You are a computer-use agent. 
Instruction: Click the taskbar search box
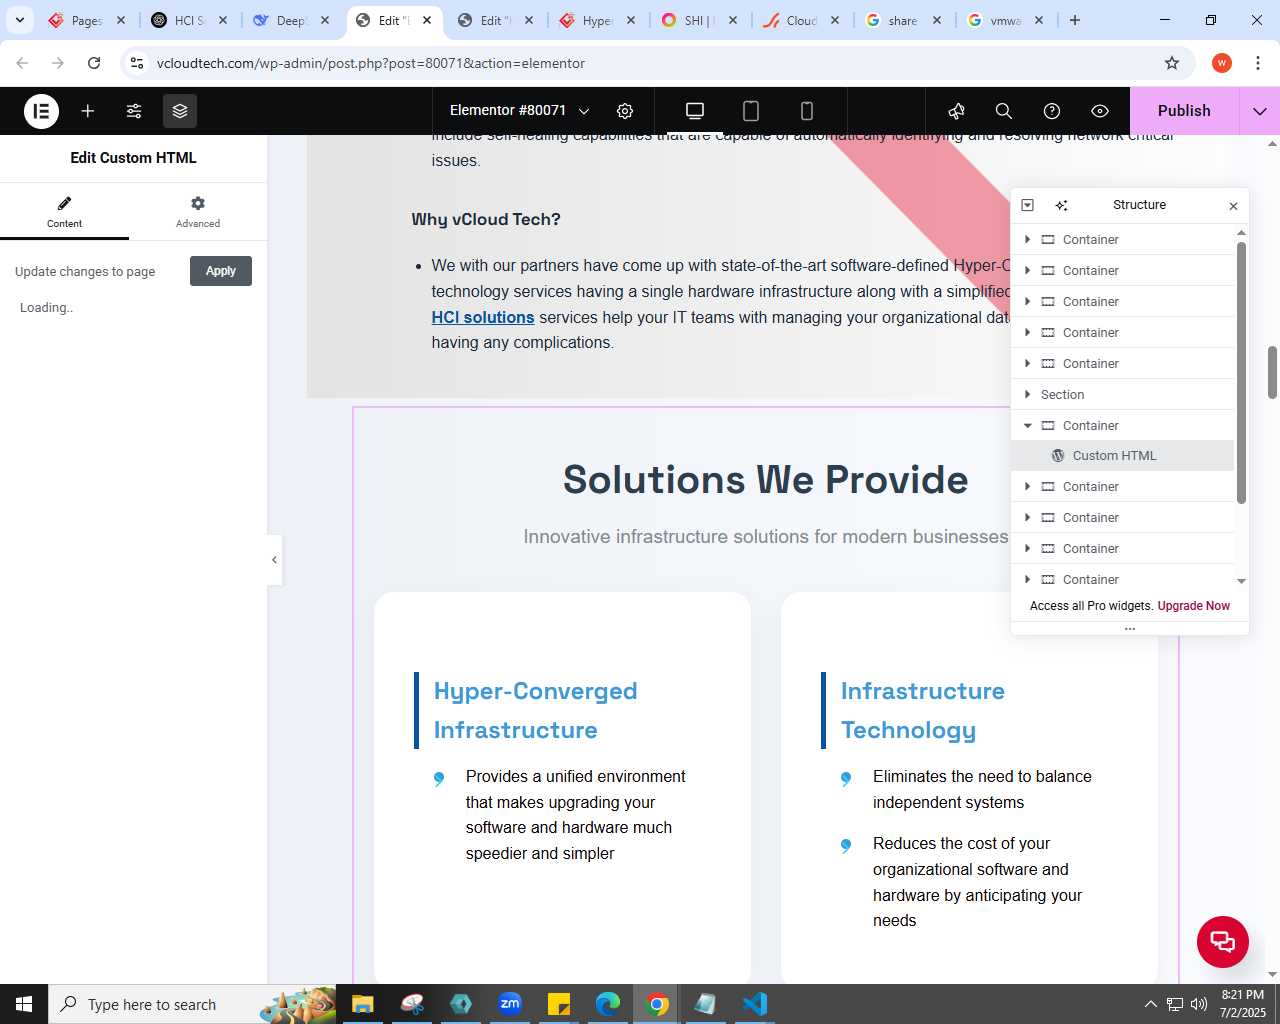[x=193, y=1004]
